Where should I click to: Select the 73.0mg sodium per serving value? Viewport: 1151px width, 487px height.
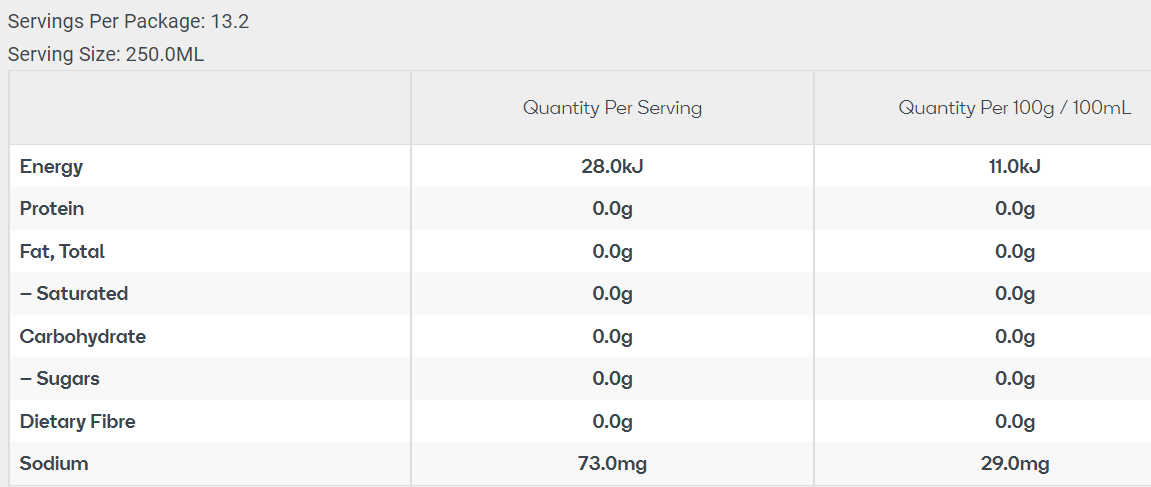(x=612, y=464)
